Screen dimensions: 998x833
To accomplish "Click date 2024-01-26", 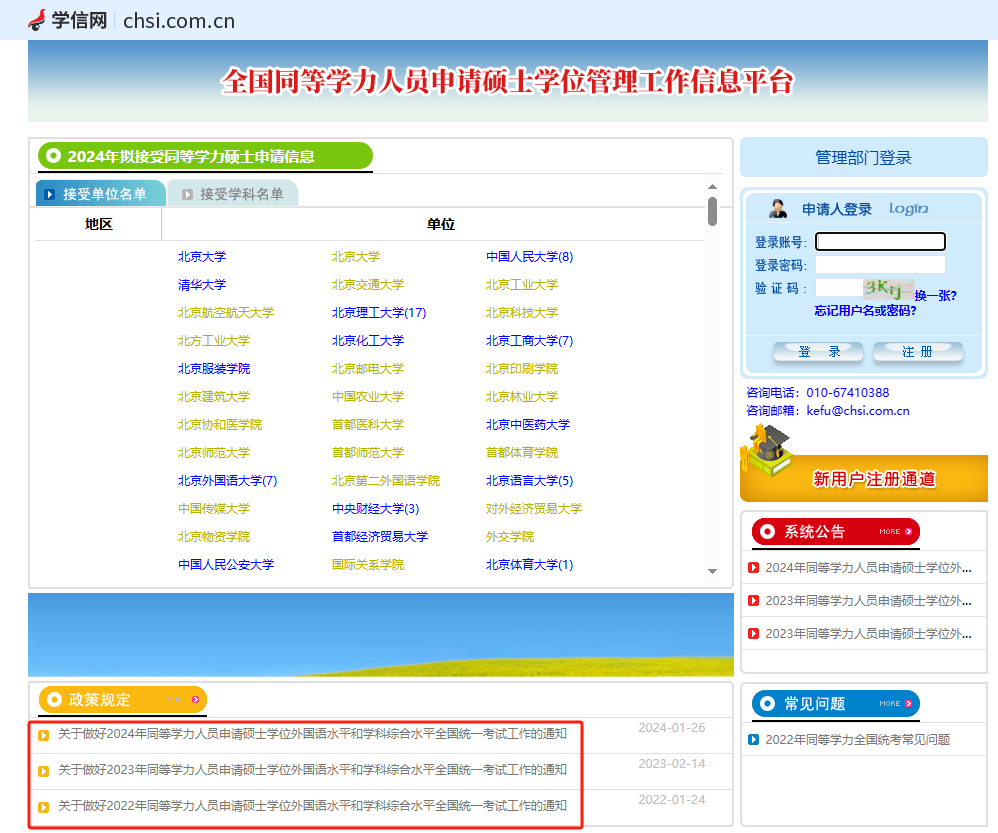I will coord(671,727).
